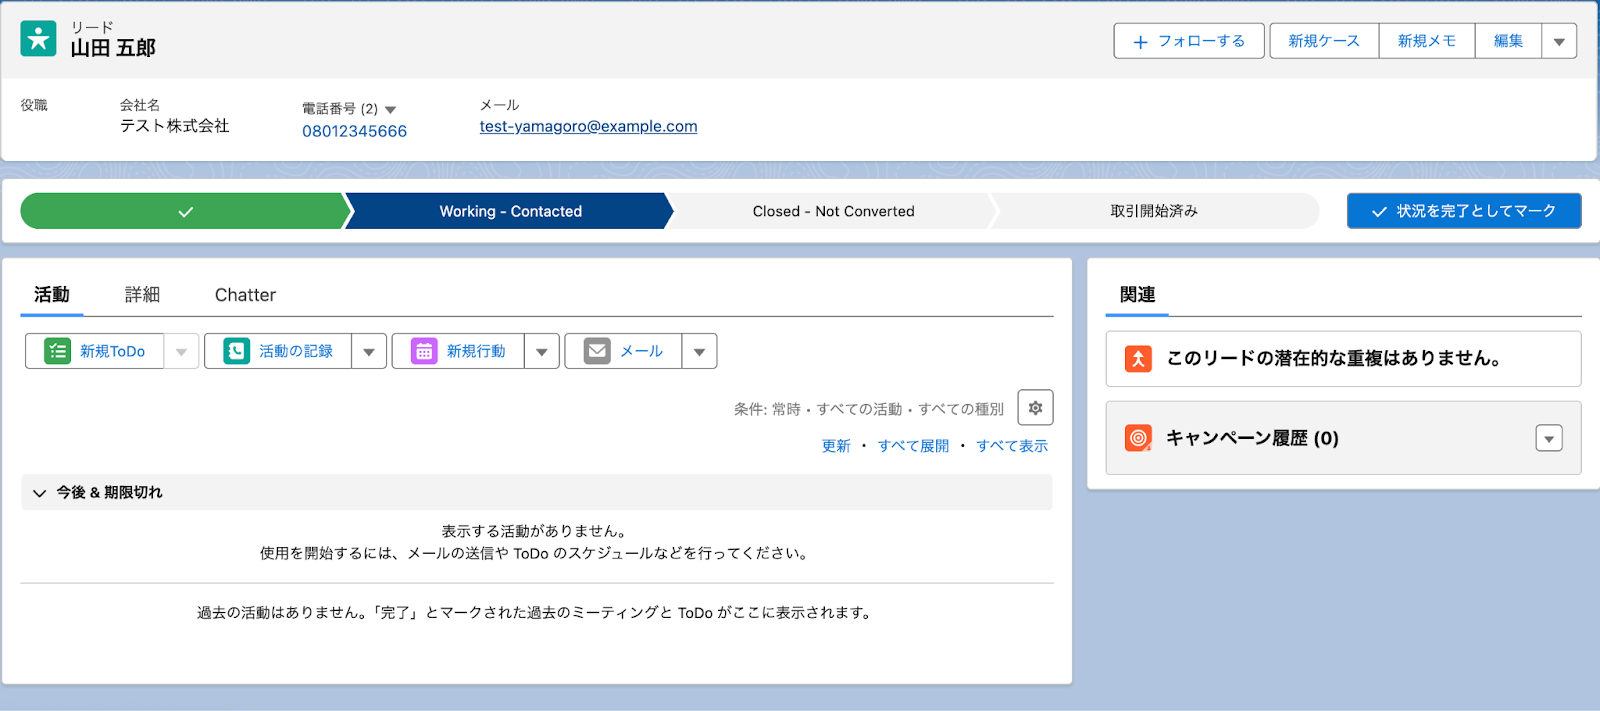Click the すべて表示 link
This screenshot has width=1600, height=711.
click(1012, 446)
